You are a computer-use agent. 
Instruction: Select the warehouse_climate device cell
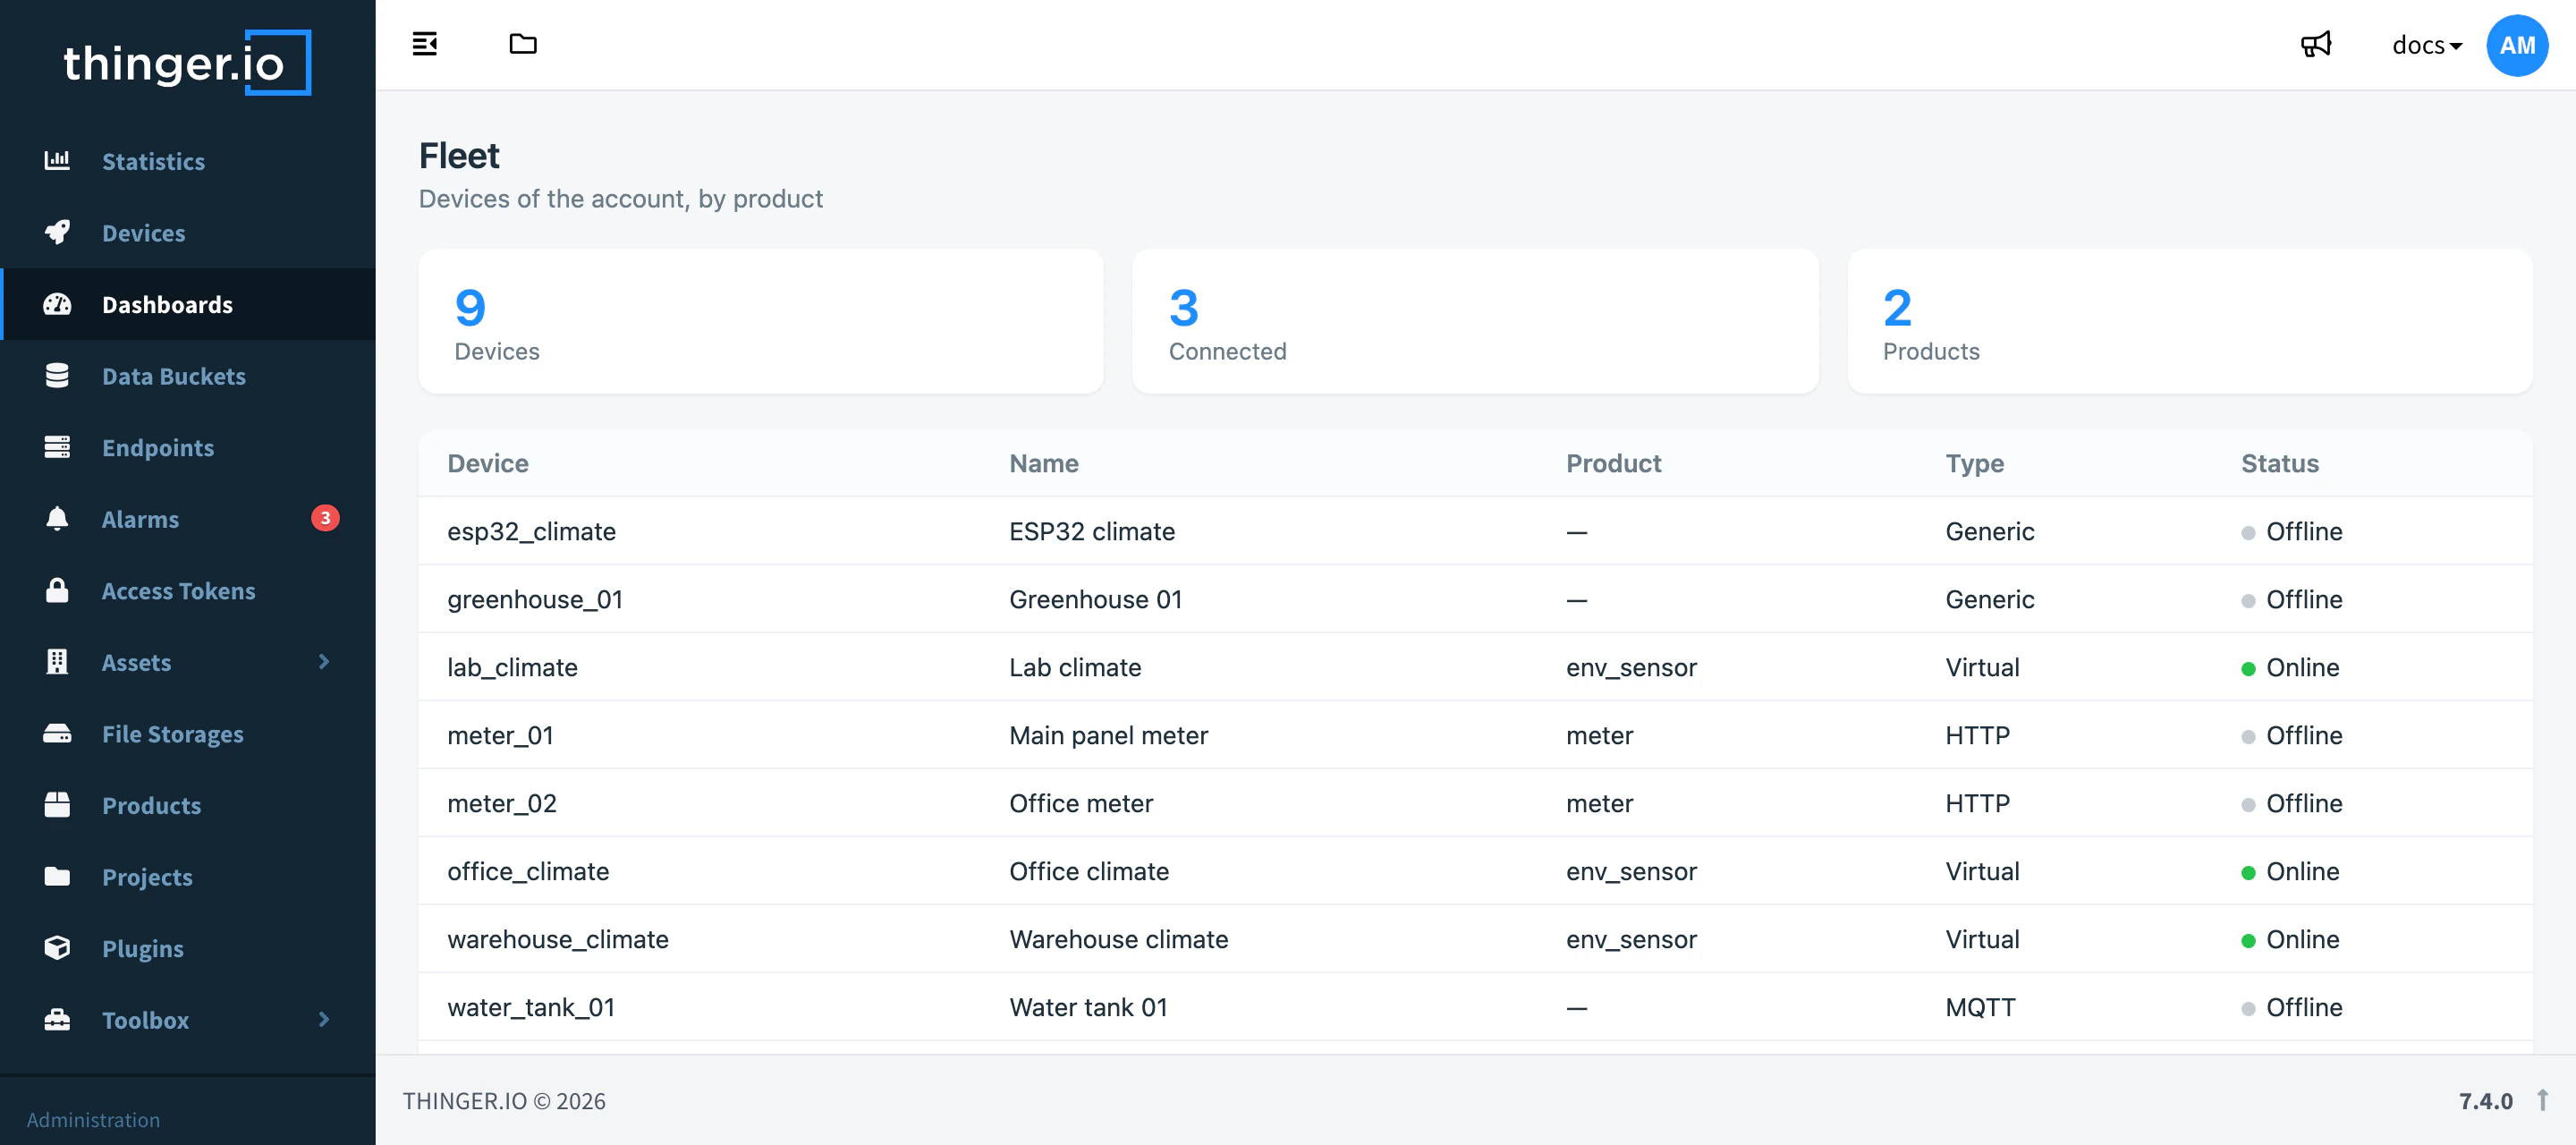click(558, 939)
